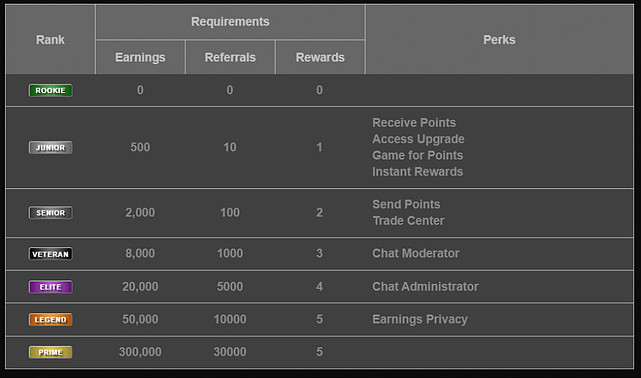Select the Chat Moderator perk
Viewport: 641px width, 378px height.
(416, 253)
